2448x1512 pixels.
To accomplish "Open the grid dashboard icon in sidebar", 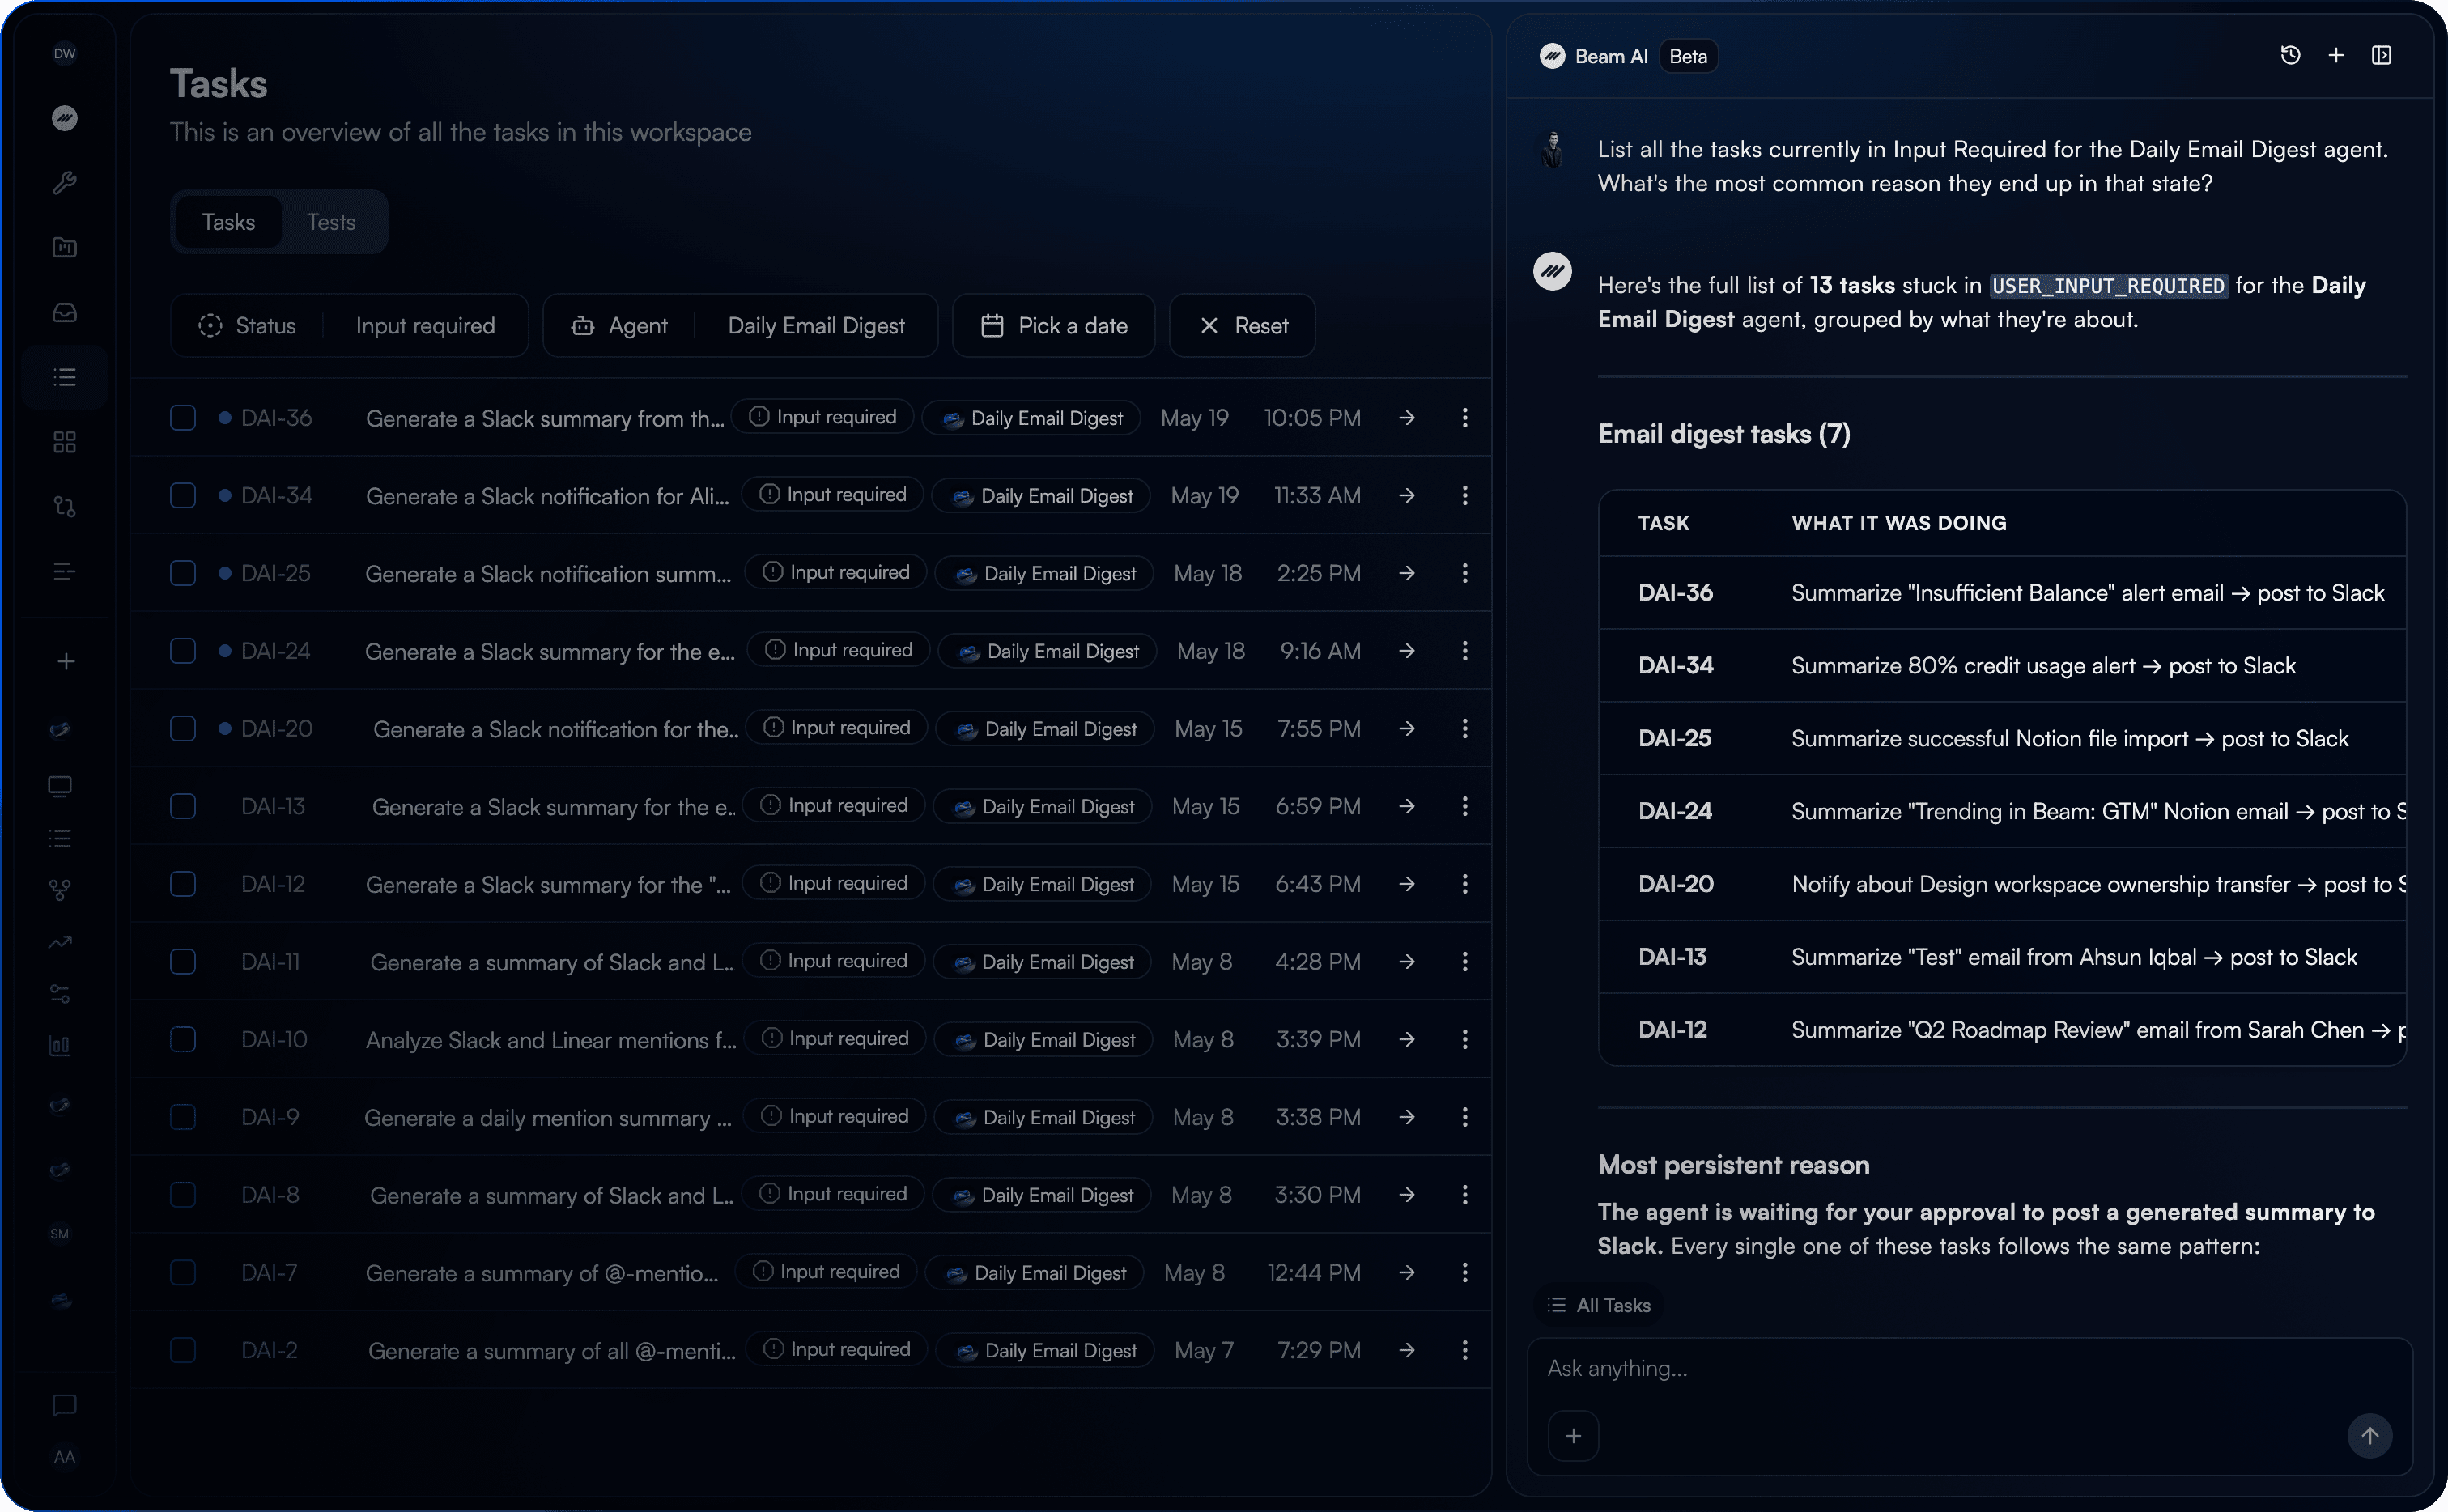I will [x=65, y=442].
